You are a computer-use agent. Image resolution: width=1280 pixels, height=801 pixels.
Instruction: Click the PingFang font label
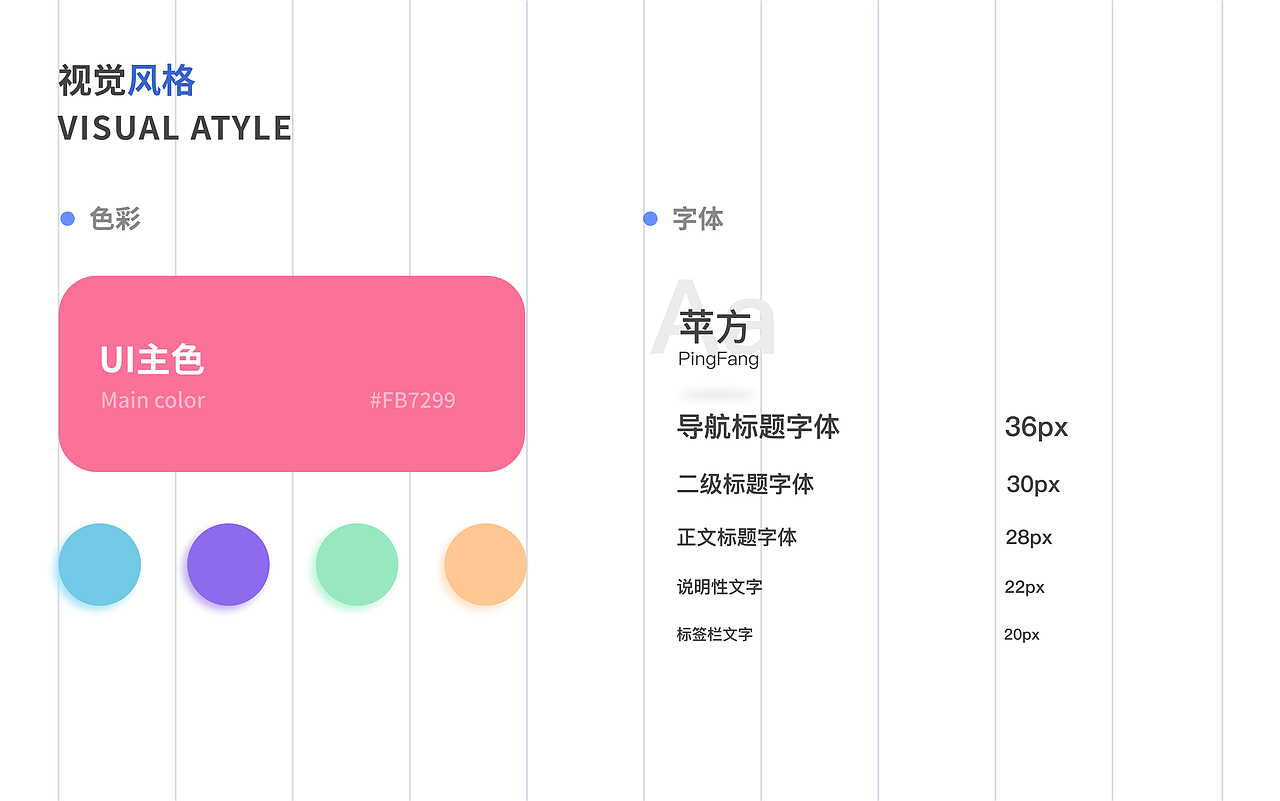716,360
